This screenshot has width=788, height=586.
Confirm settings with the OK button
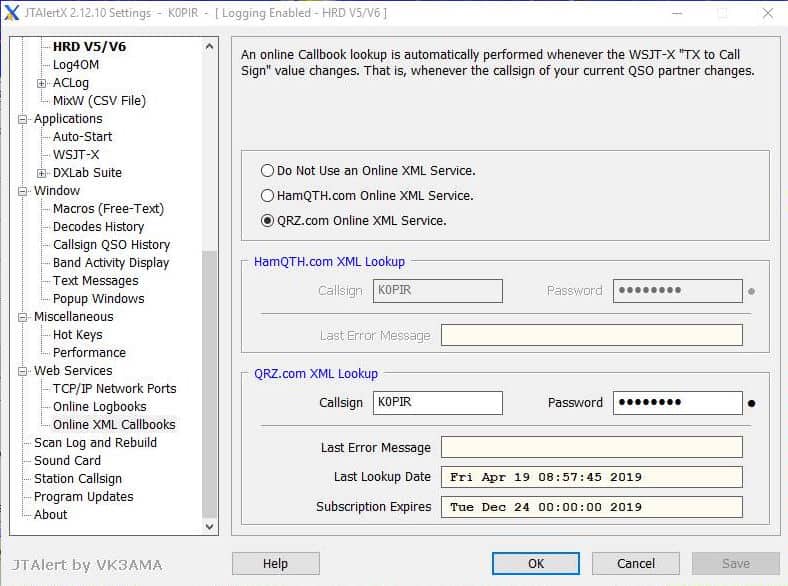click(x=536, y=563)
